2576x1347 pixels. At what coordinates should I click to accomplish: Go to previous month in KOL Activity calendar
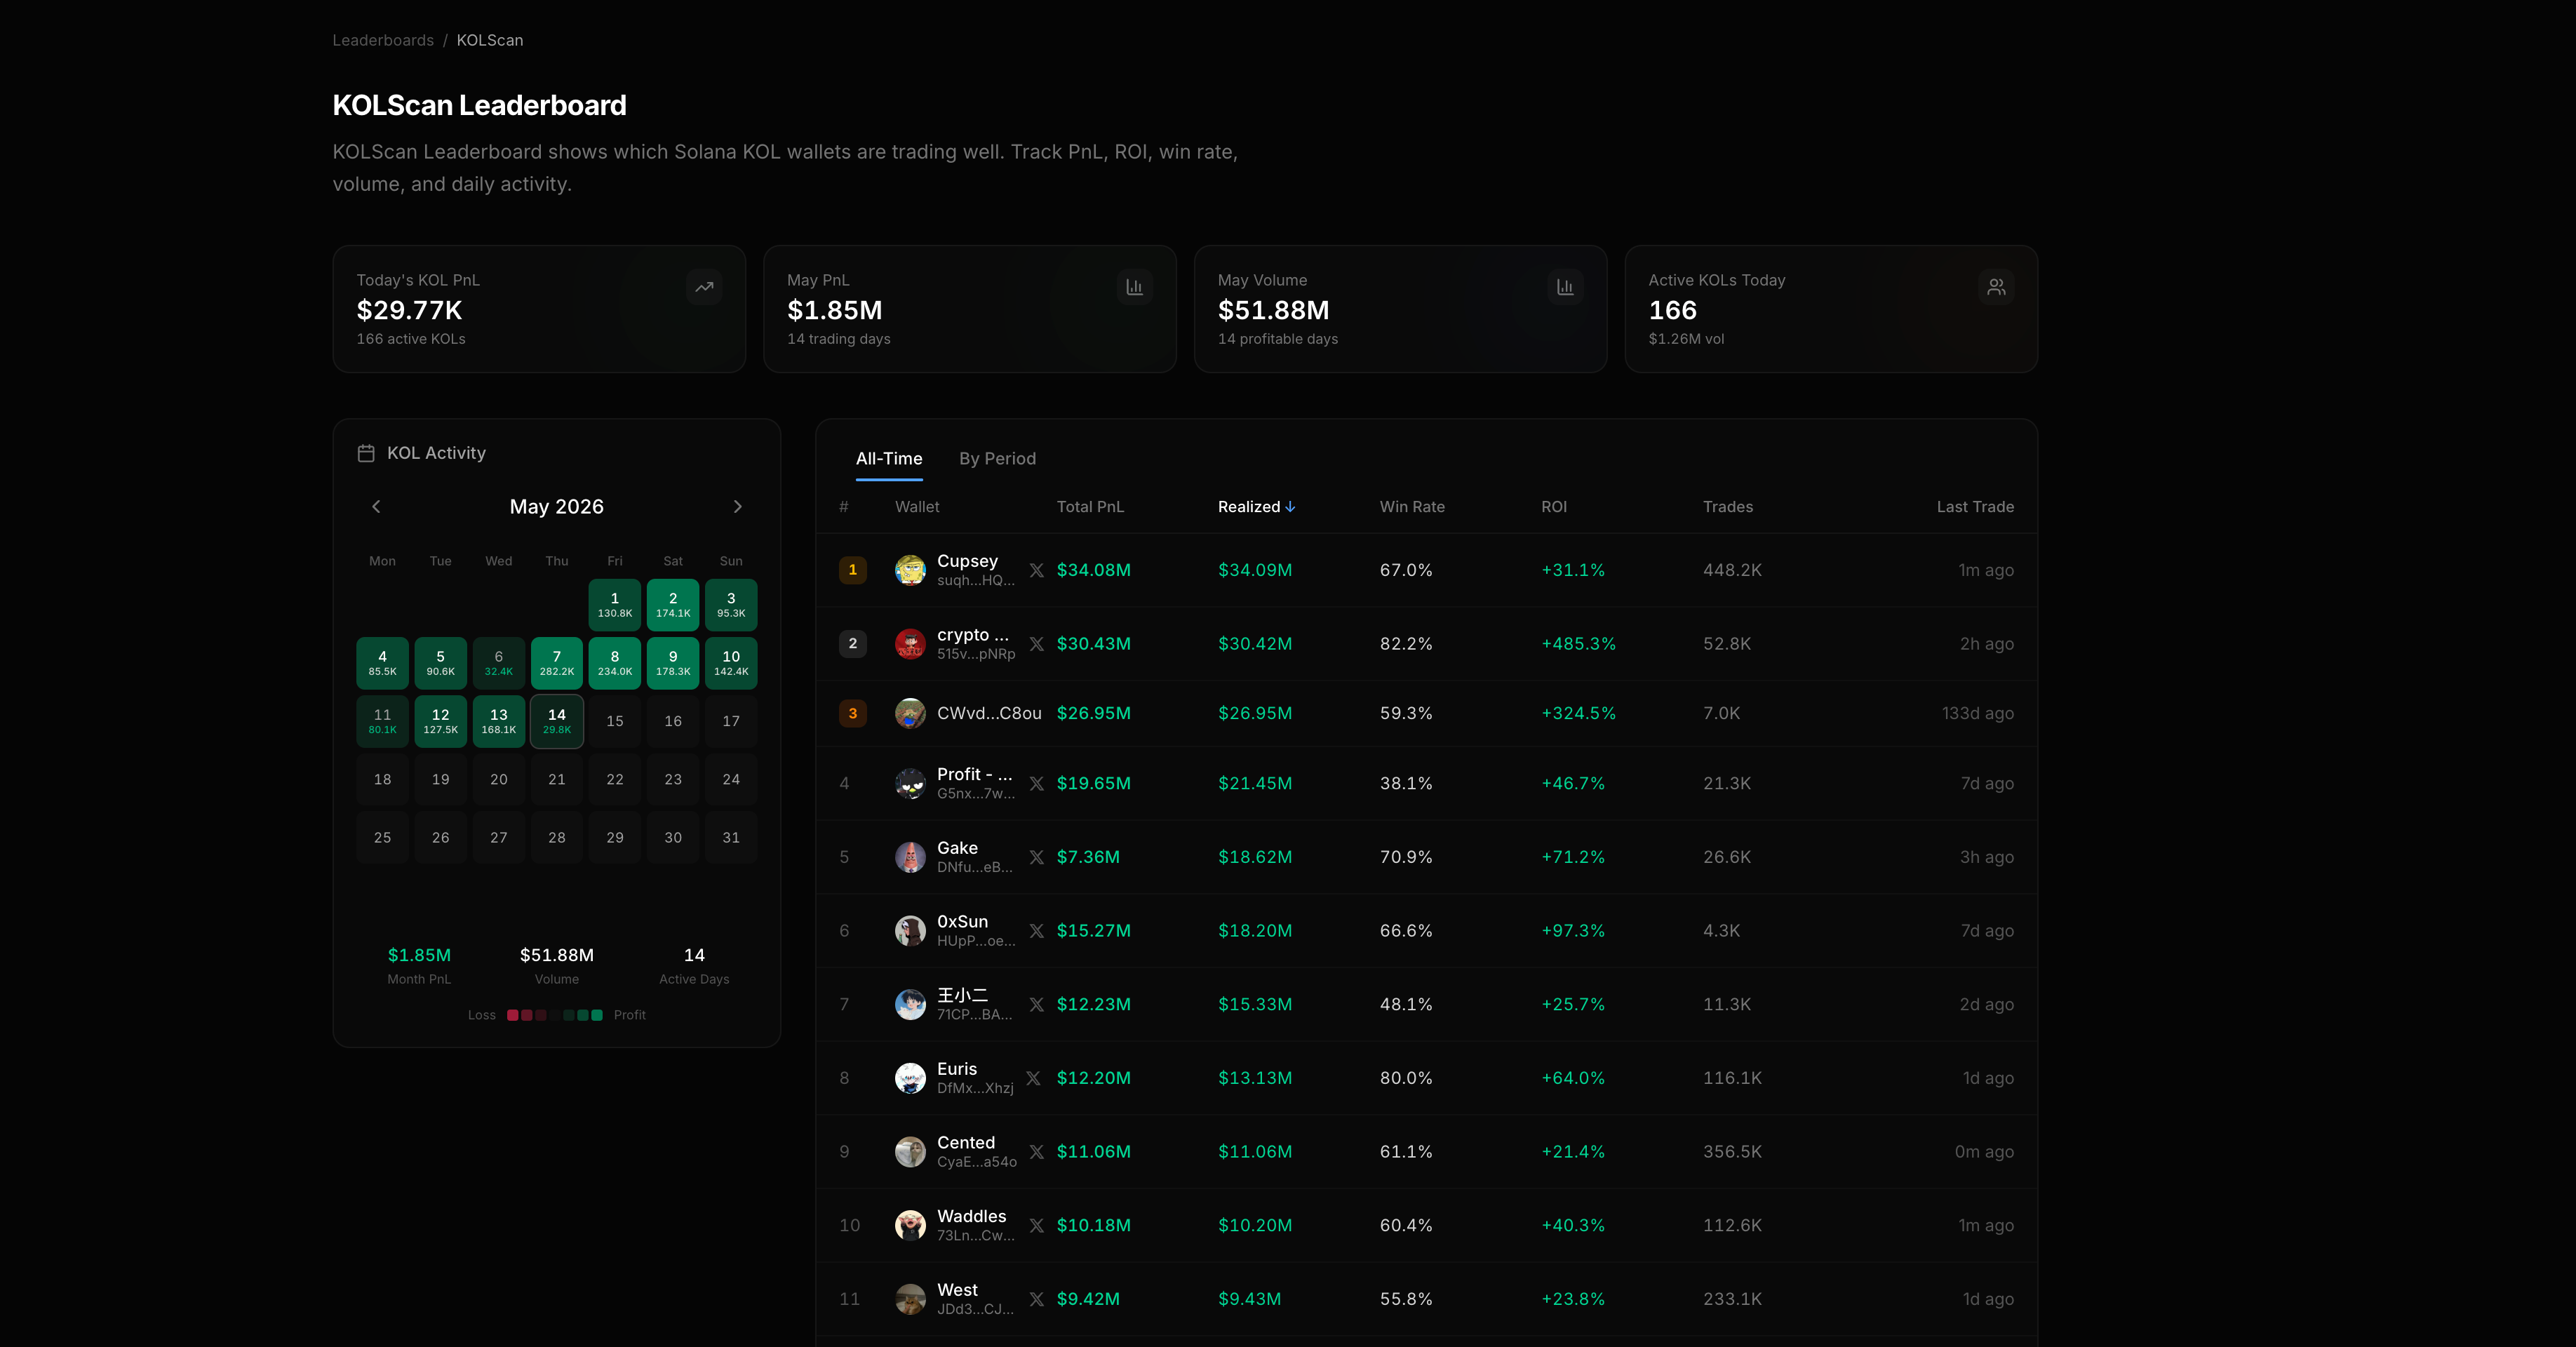(376, 507)
